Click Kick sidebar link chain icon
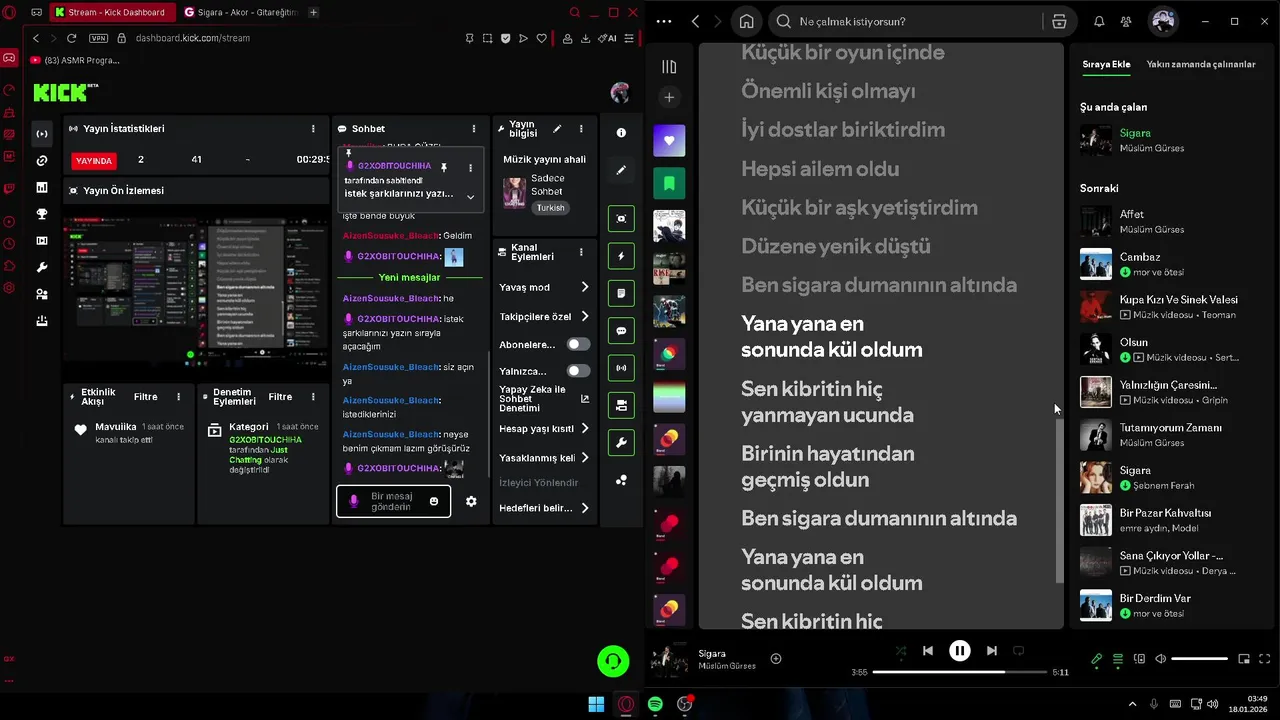The image size is (1280, 720). 42,161
